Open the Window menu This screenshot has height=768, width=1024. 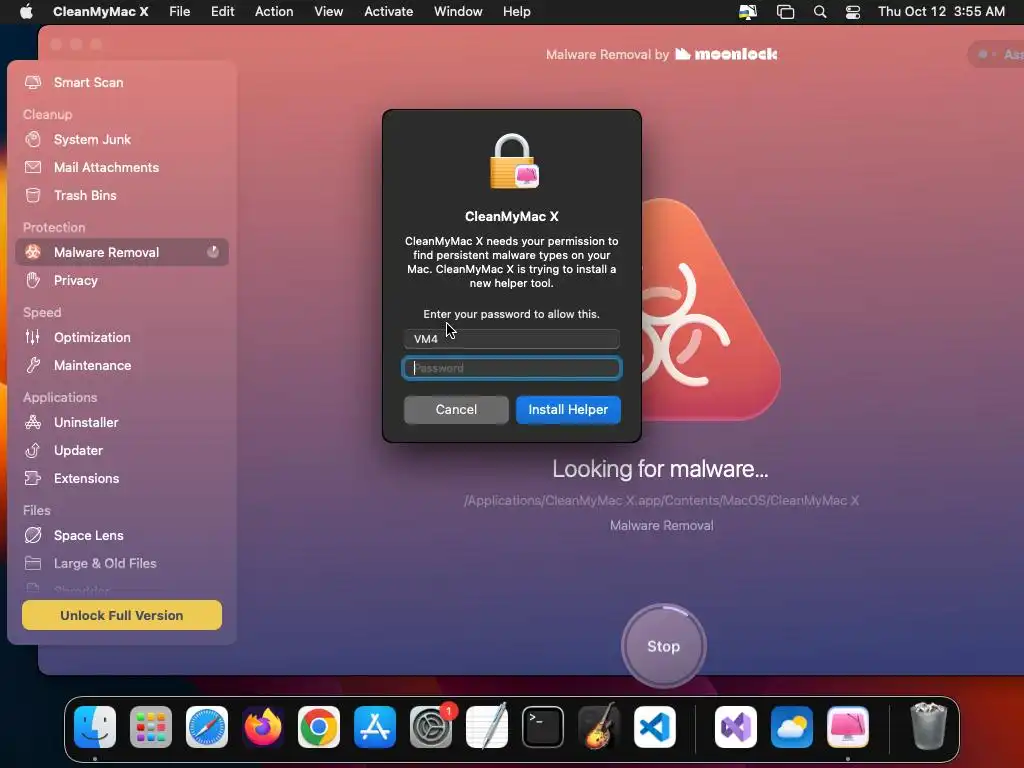[458, 12]
